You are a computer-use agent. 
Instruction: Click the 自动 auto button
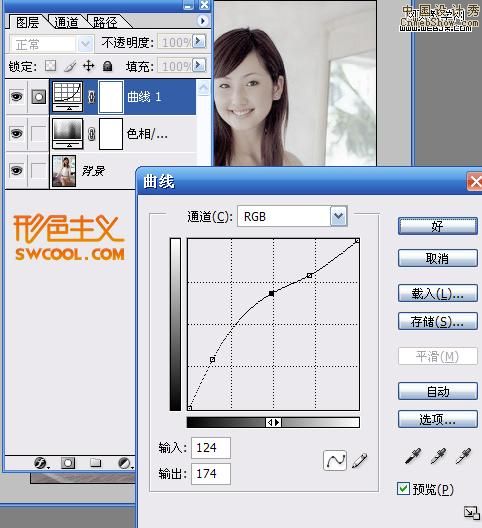pos(438,391)
